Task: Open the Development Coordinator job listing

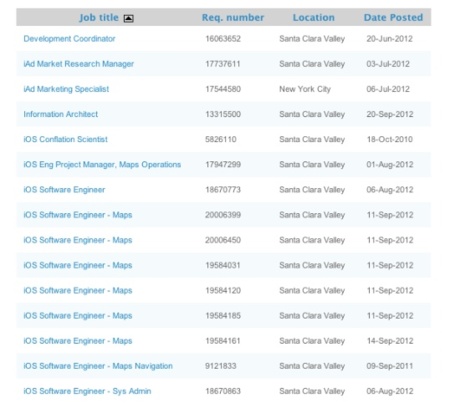Action: point(69,39)
